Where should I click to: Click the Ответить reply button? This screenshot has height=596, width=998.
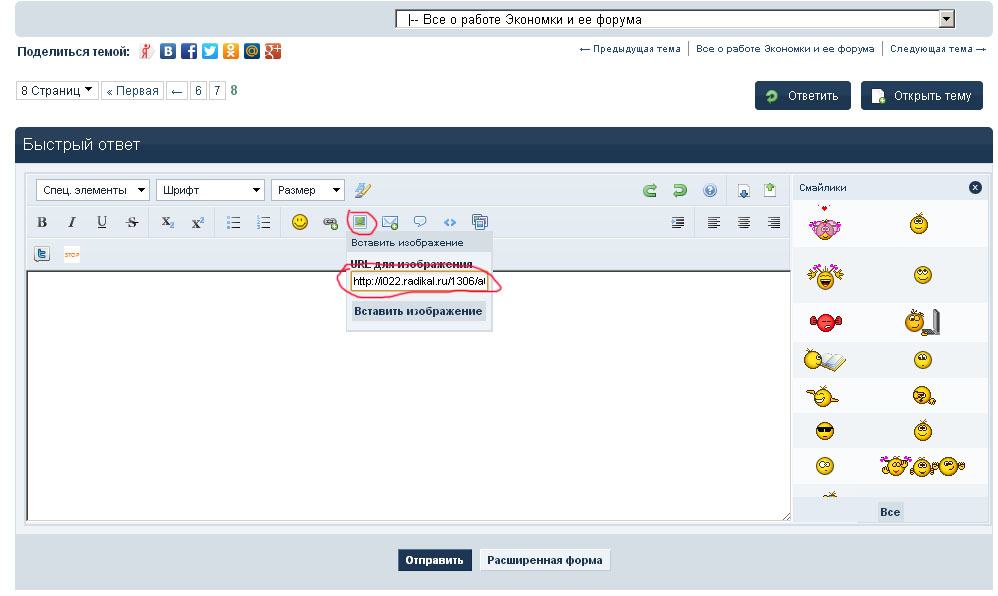[x=803, y=96]
